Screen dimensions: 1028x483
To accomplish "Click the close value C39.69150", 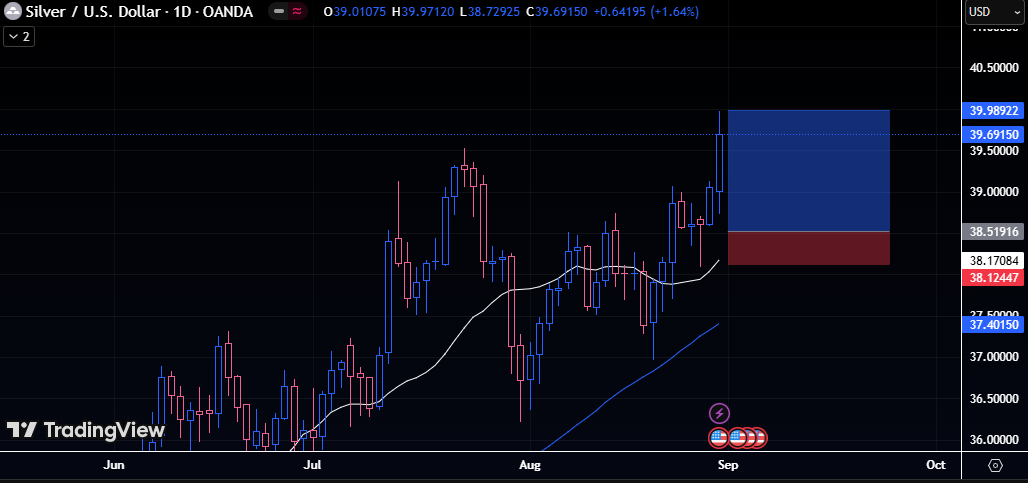I will pyautogui.click(x=557, y=12).
